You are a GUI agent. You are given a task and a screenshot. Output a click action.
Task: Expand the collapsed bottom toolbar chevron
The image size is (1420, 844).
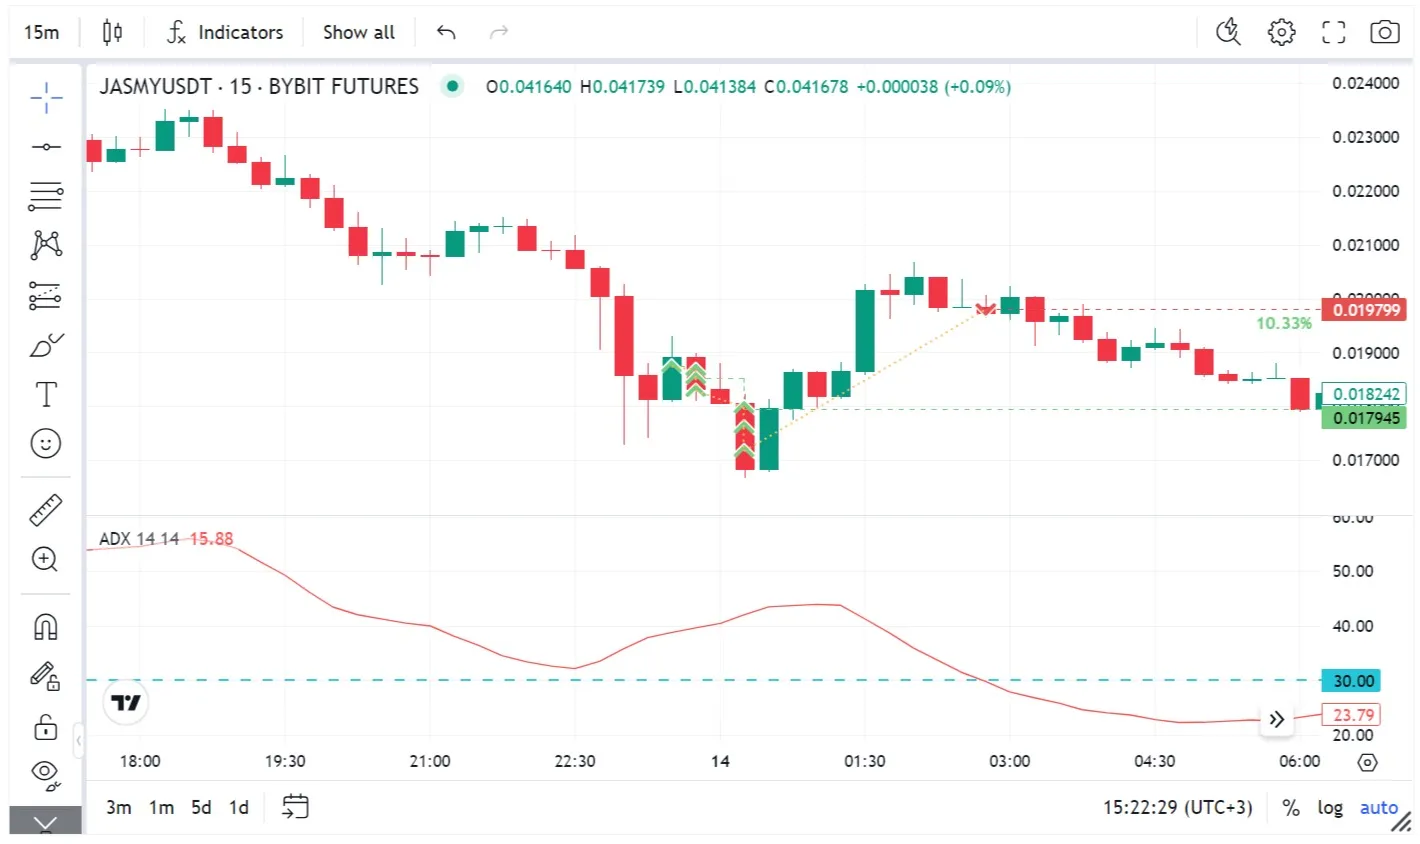(46, 823)
